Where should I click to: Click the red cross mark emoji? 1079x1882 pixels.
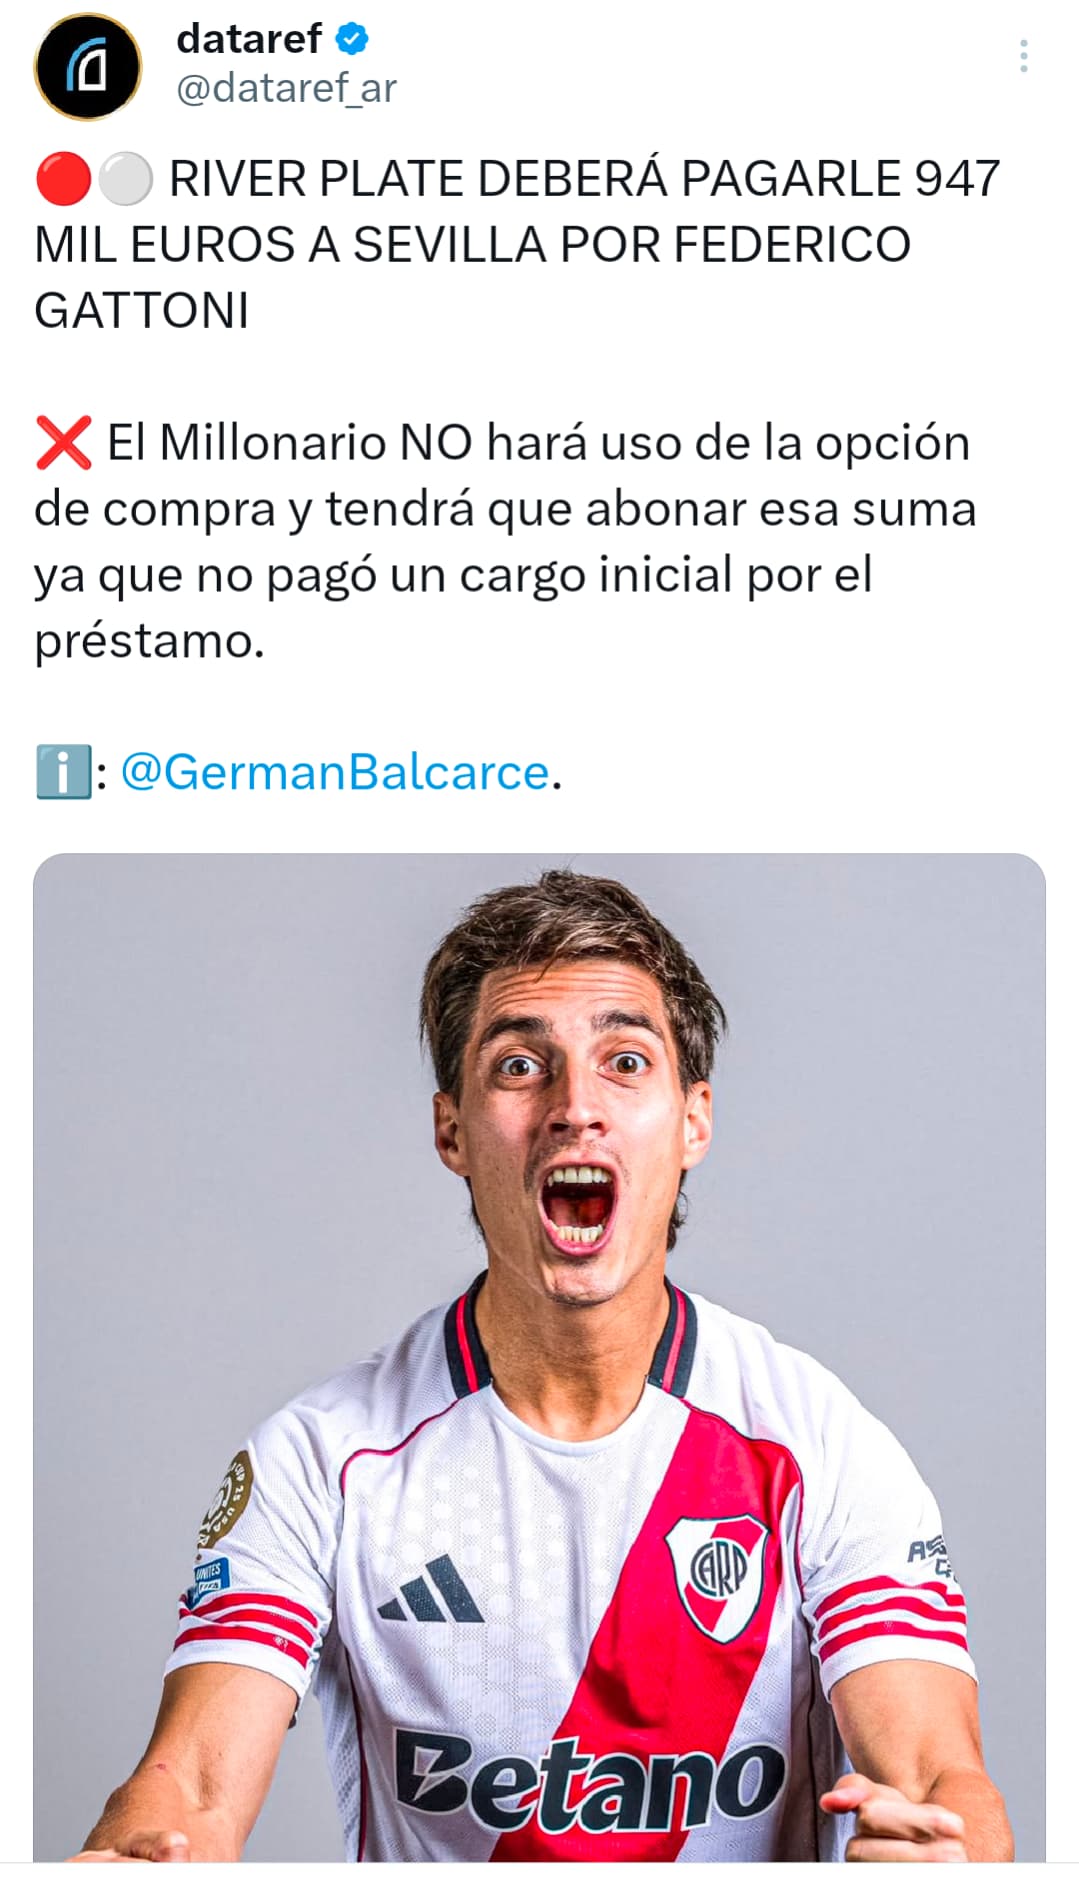tap(64, 443)
